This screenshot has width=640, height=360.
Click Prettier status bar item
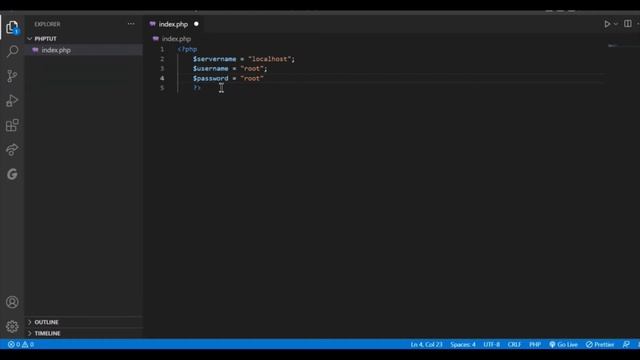[600, 344]
